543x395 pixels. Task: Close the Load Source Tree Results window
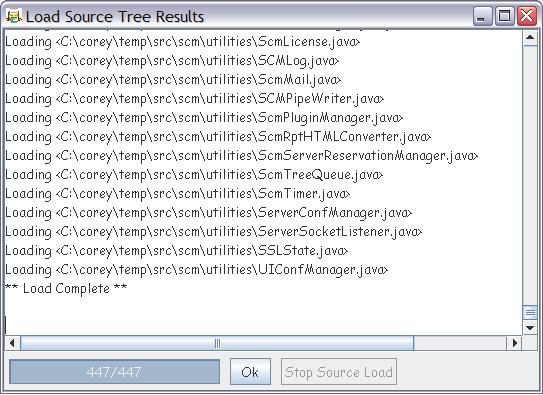coord(527,16)
